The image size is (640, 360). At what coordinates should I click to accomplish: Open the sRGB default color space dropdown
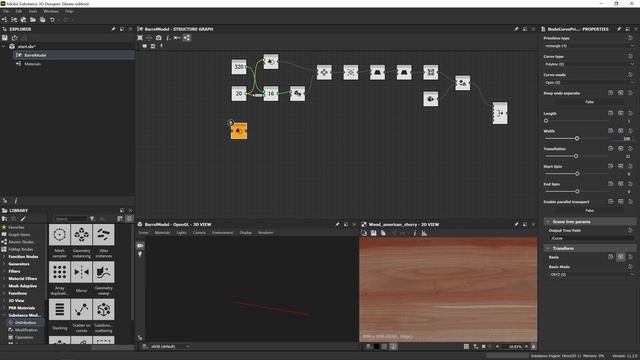point(170,347)
